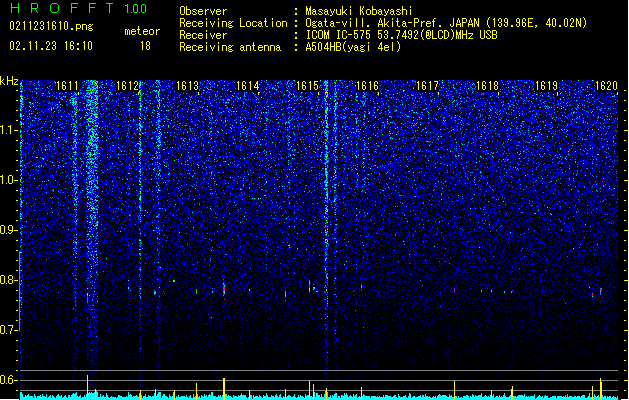Click the 0.8 frequency axis label
Image resolution: width=629 pixels, height=400 pixels.
9,280
